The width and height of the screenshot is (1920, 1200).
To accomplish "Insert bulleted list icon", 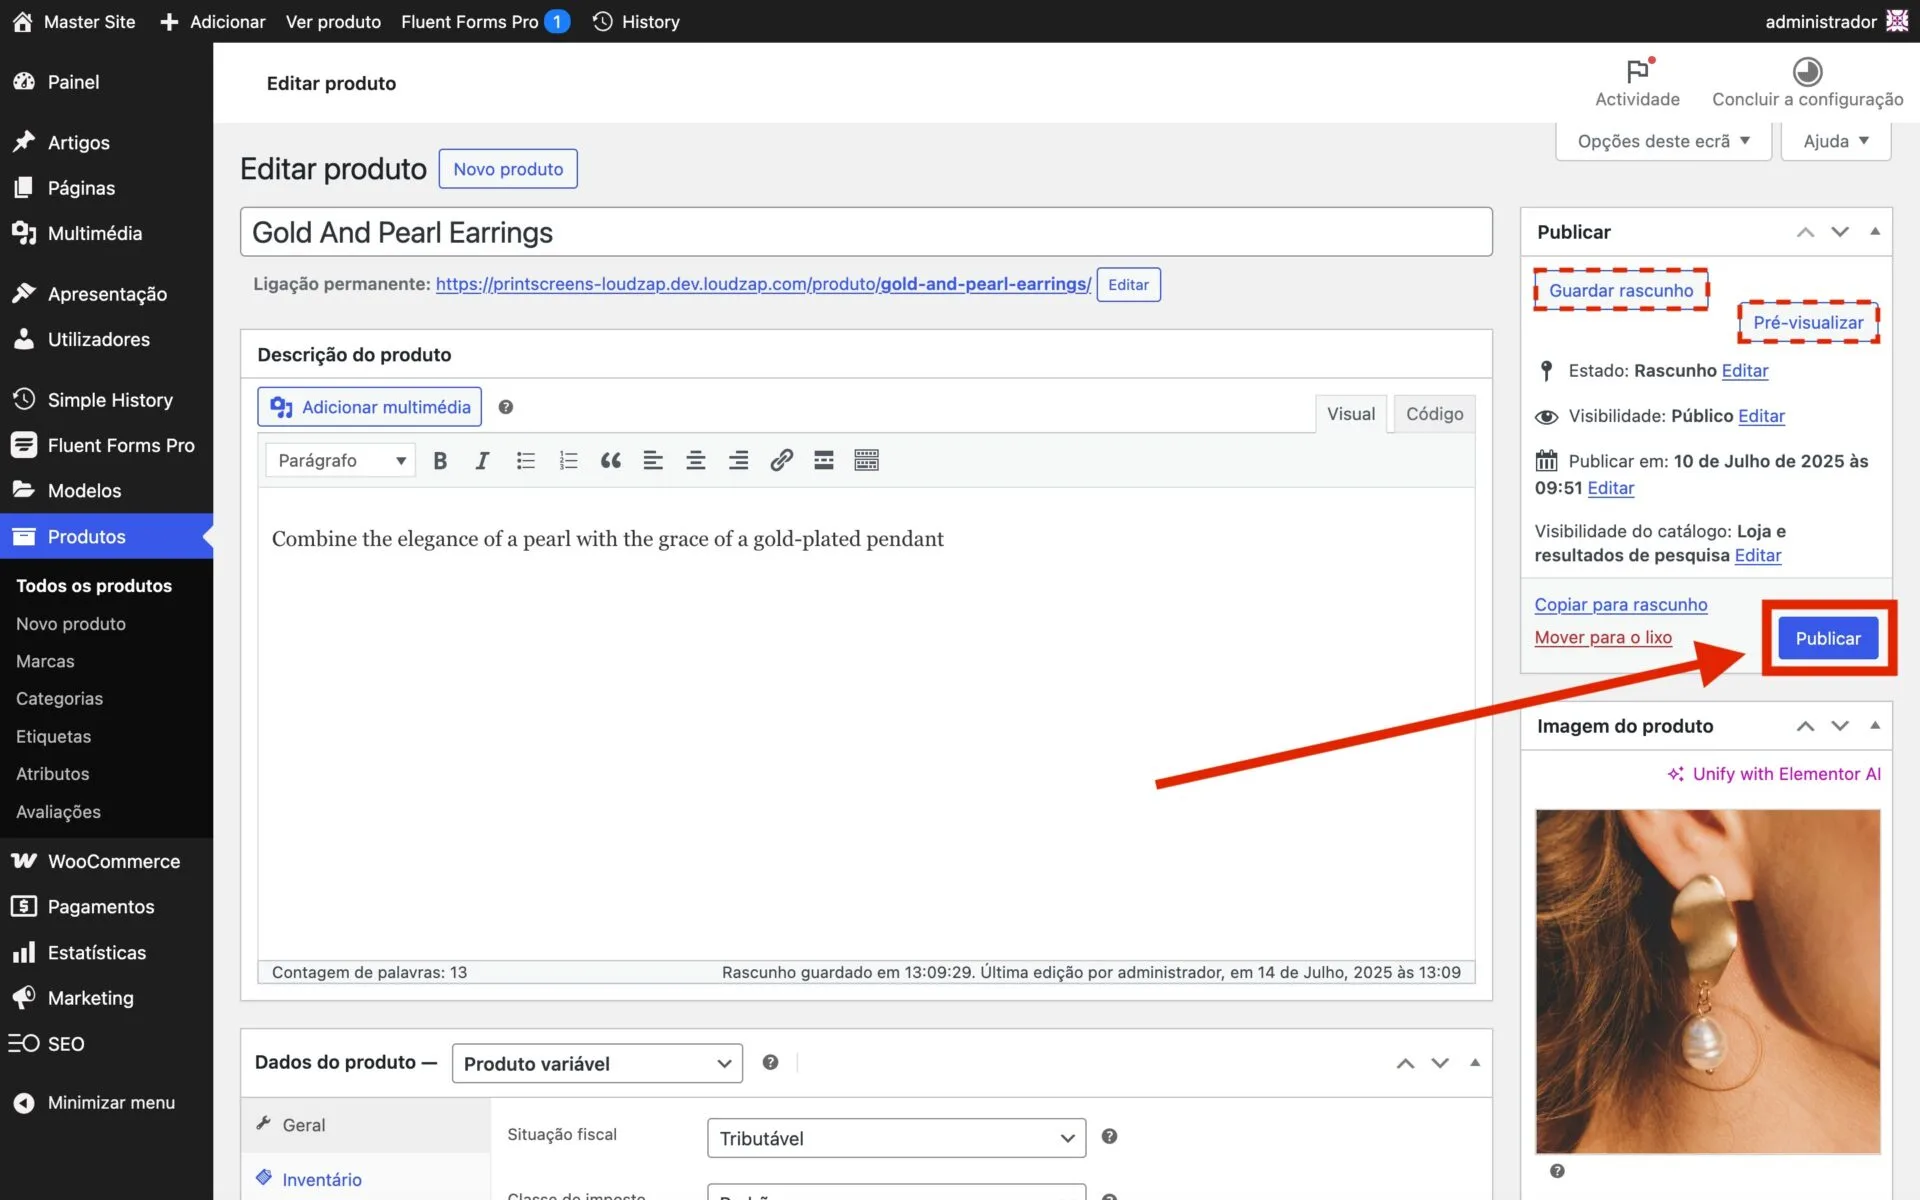I will pyautogui.click(x=525, y=460).
